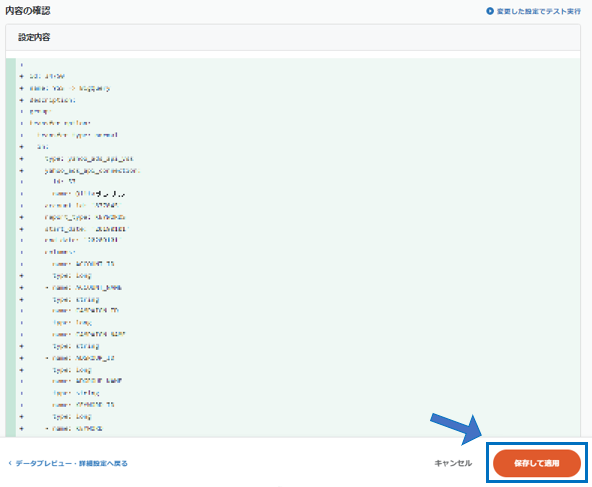
Task: Click plus marker beside description line
Action: pos(22,100)
